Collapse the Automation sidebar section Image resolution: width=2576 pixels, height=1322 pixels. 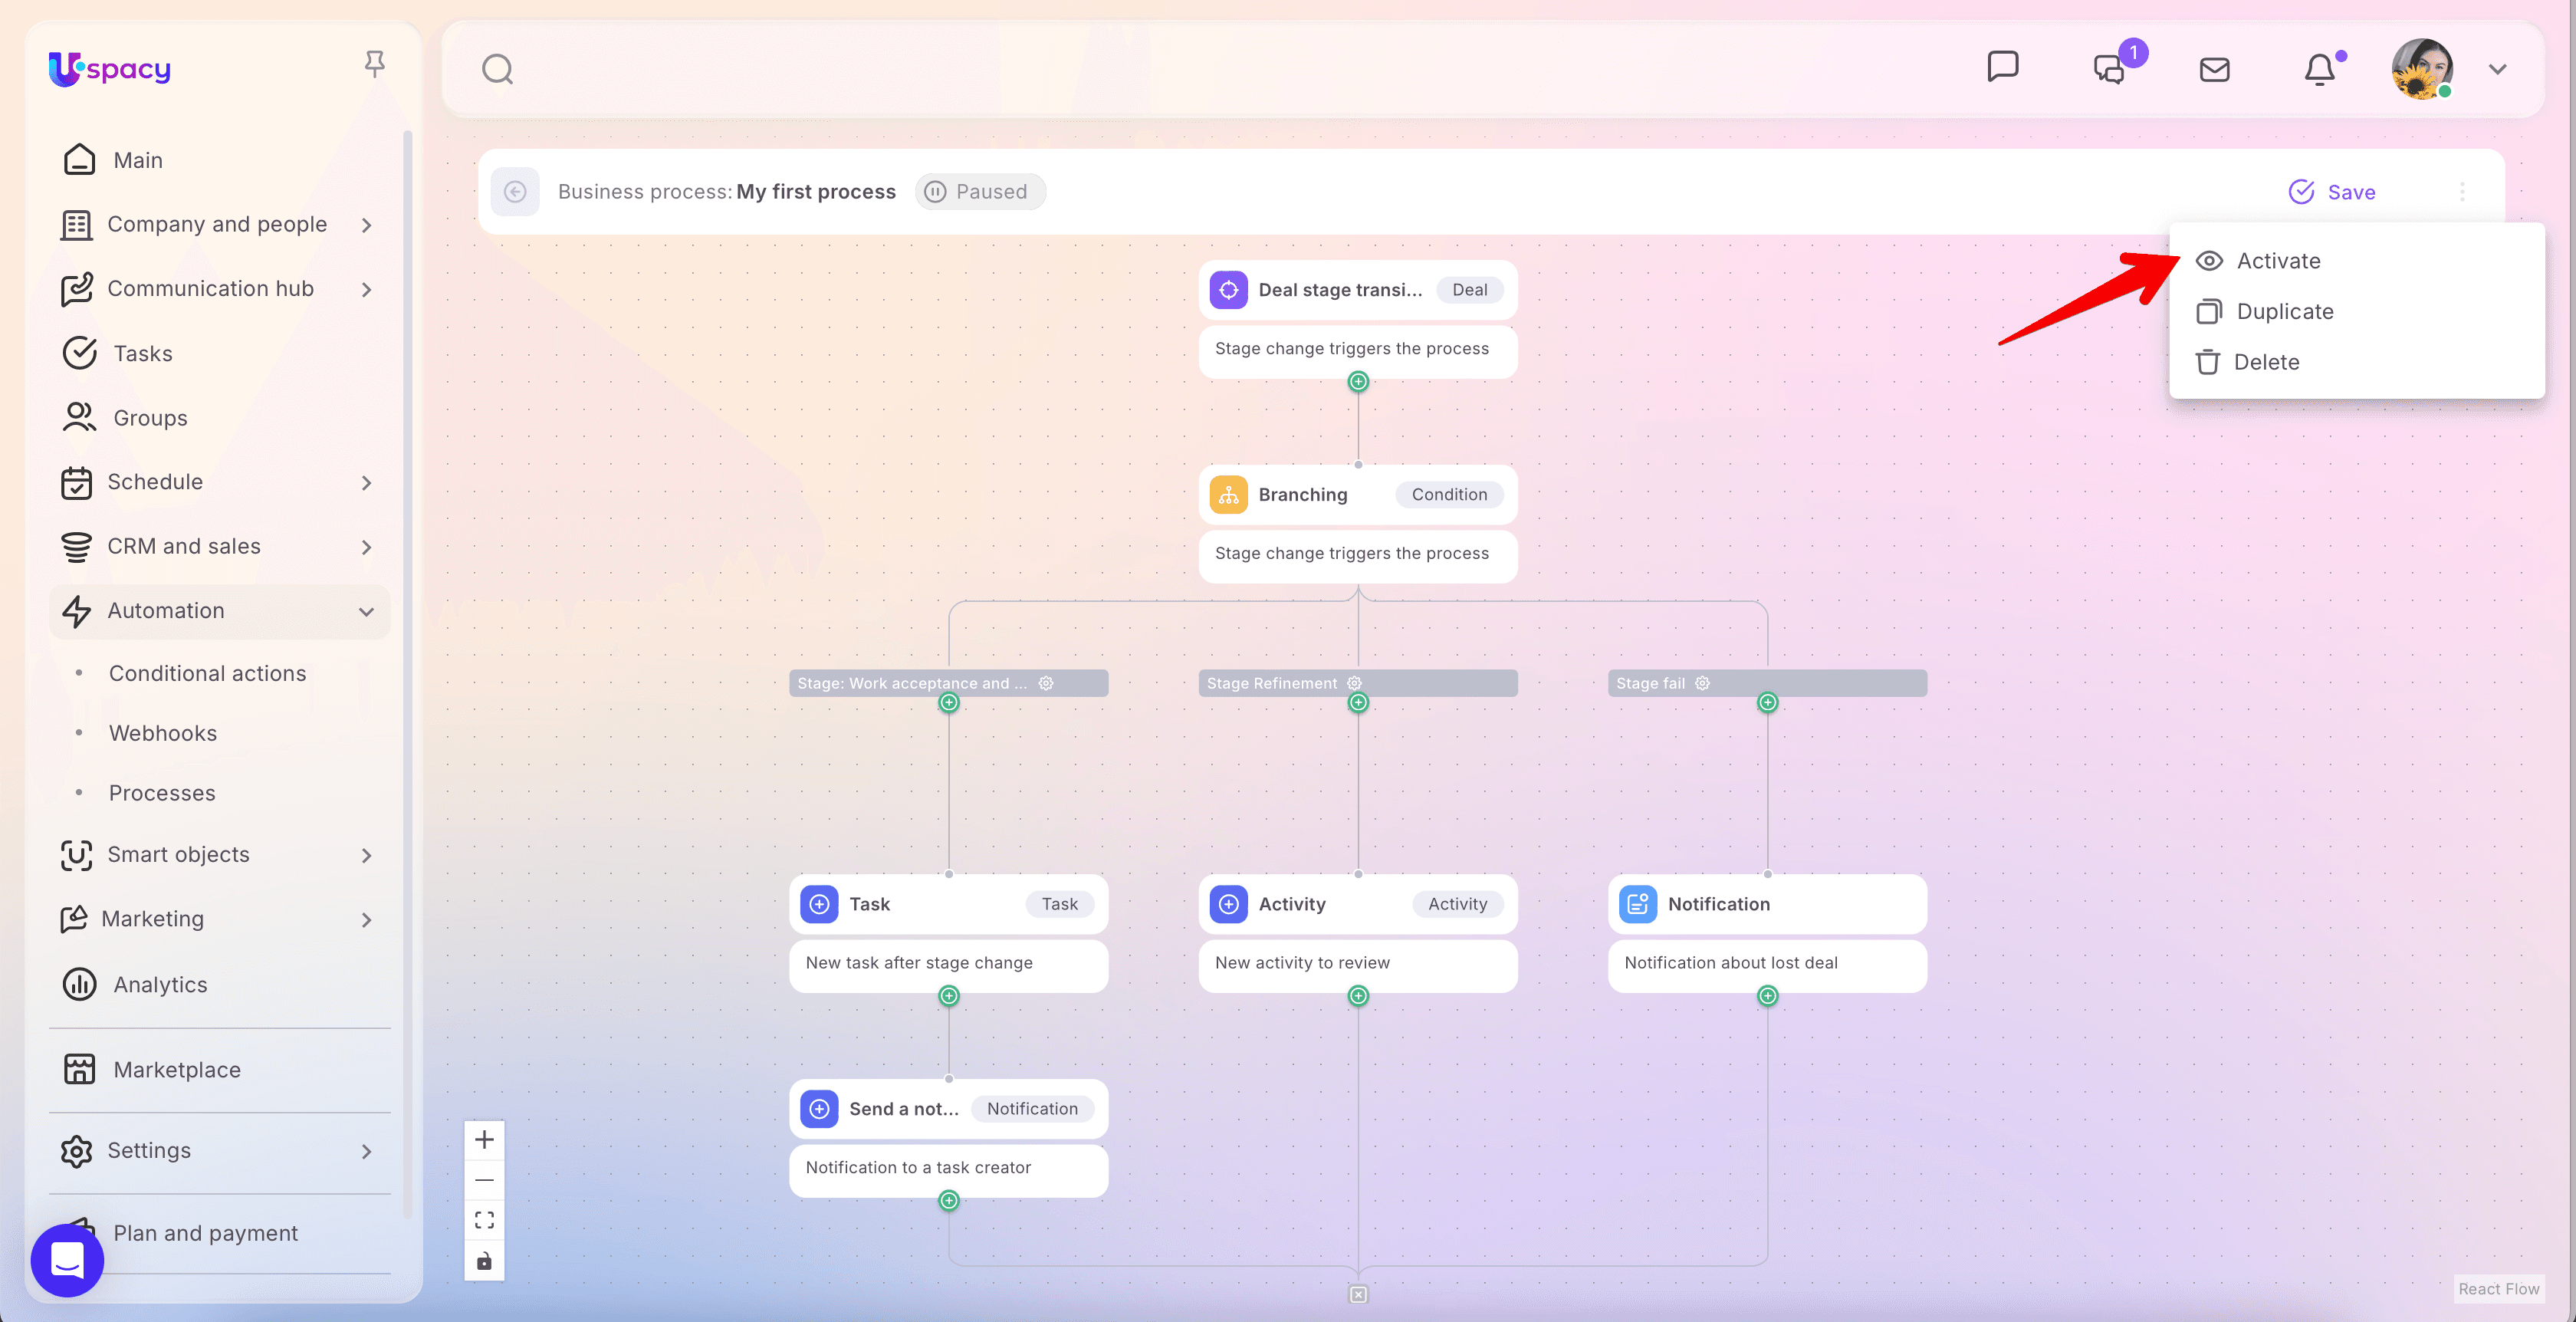(366, 611)
